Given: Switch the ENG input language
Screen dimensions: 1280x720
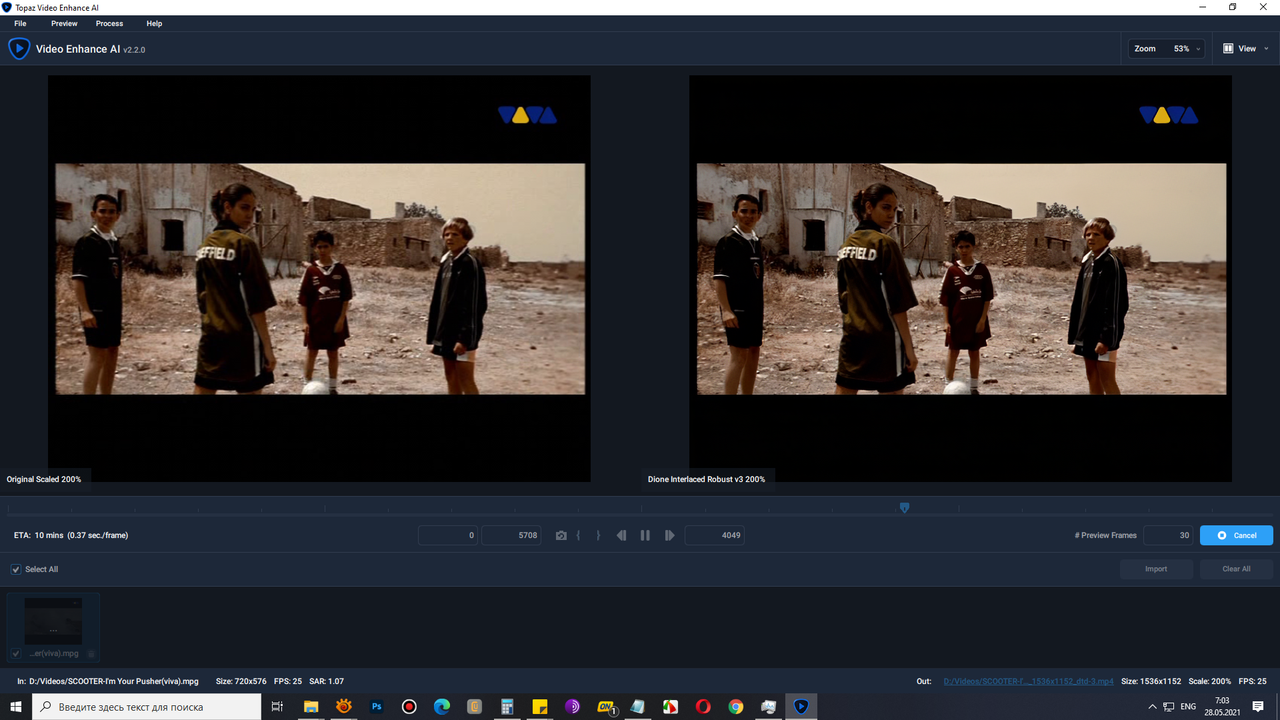Looking at the screenshot, I should 1188,706.
